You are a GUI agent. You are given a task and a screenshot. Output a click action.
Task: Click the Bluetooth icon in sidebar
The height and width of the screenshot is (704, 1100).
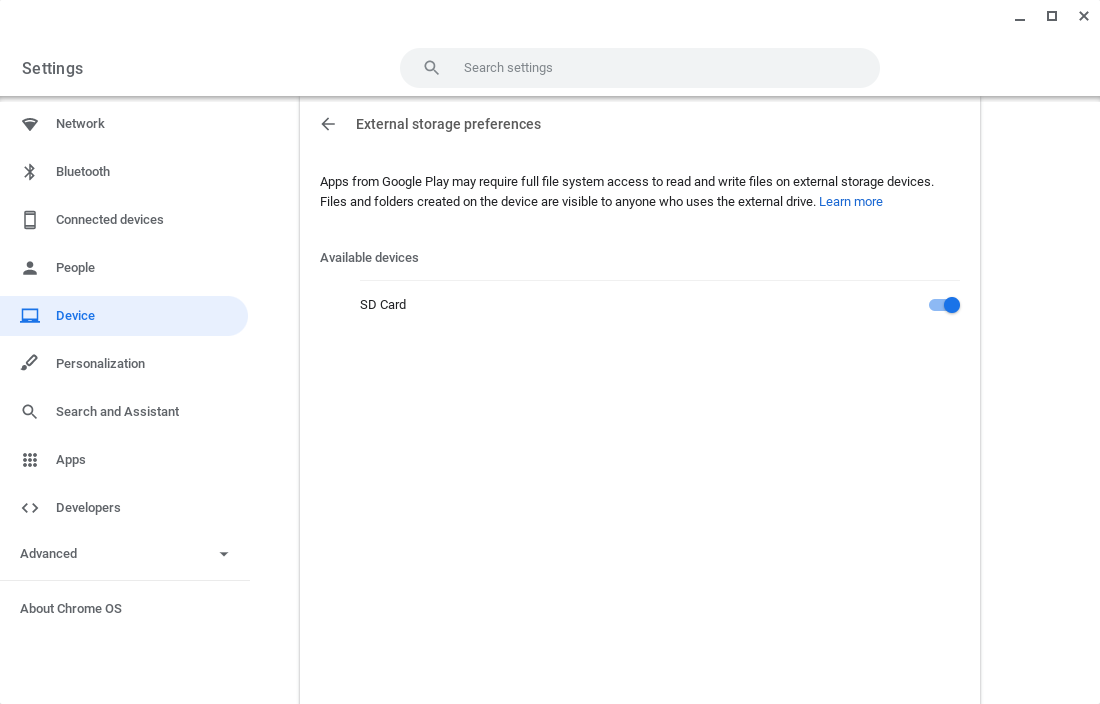tap(30, 171)
